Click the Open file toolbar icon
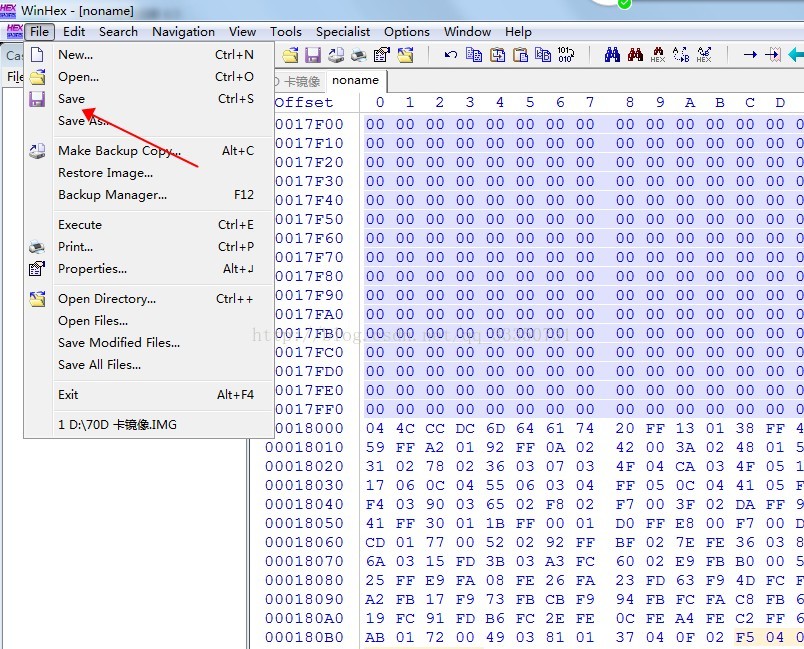The image size is (804, 649). 290,55
